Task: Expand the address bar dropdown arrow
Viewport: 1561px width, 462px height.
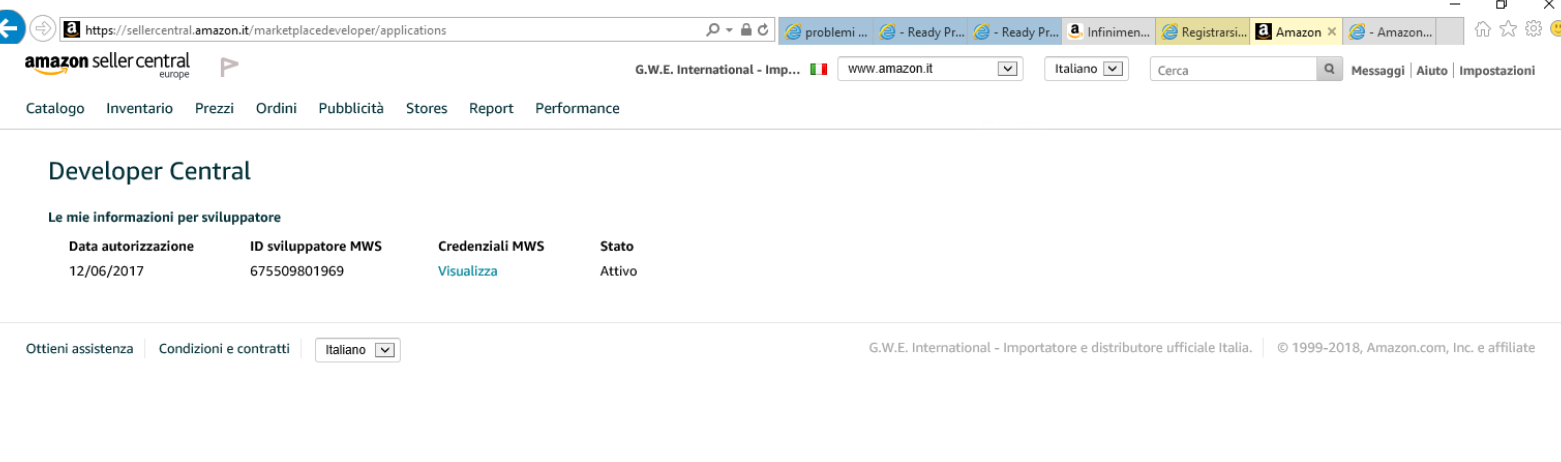Action: (x=729, y=30)
